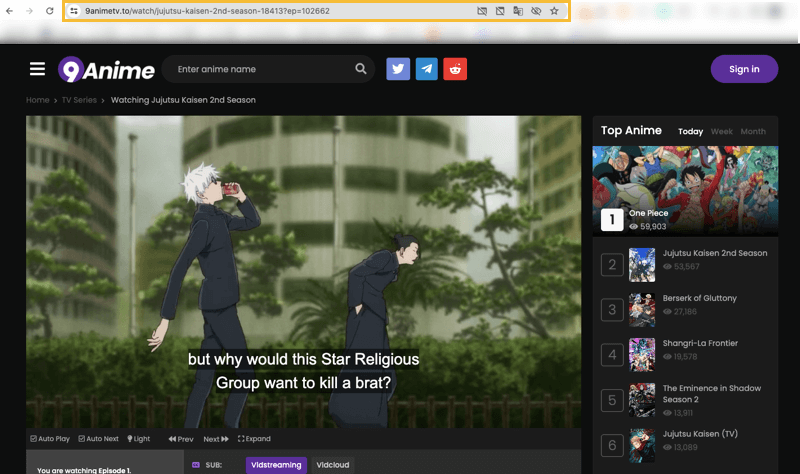Click the Berserk of Gluttony thumbnail image
The width and height of the screenshot is (800, 474).
tap(642, 310)
